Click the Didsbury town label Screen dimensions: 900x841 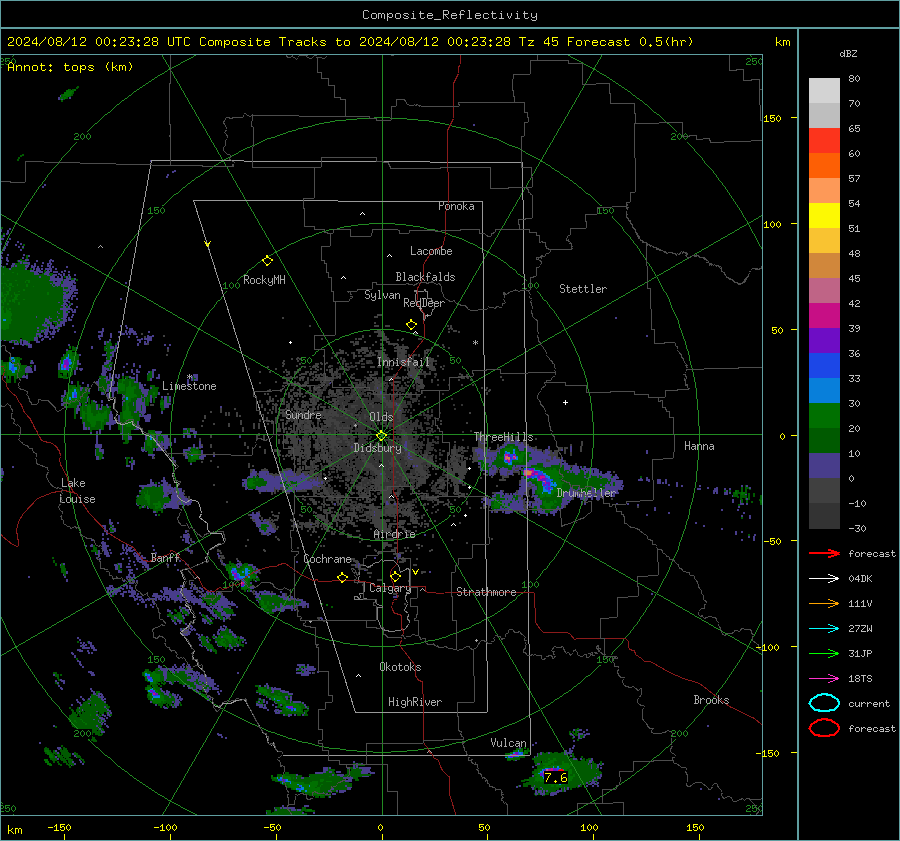click(377, 448)
